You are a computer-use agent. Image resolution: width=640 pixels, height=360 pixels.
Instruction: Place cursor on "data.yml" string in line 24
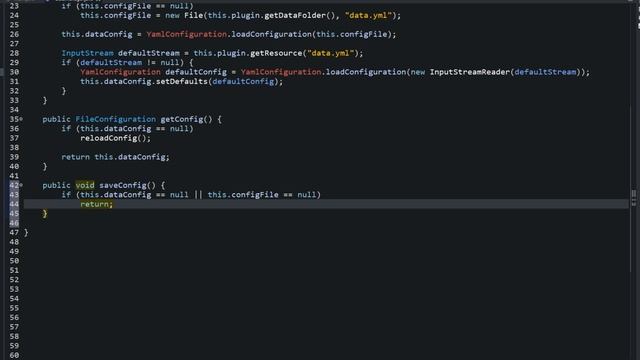click(368, 16)
